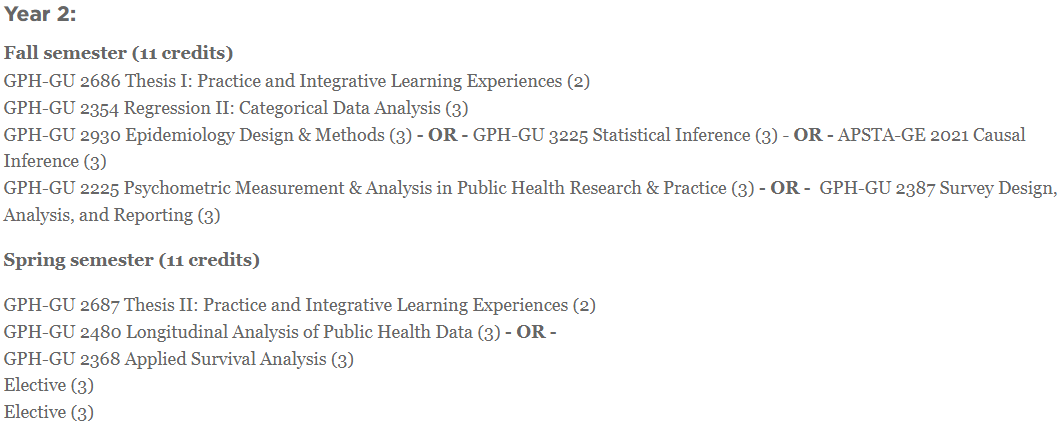Click the last Elective (3) line
Screen dimensions: 1064x428
coord(49,412)
